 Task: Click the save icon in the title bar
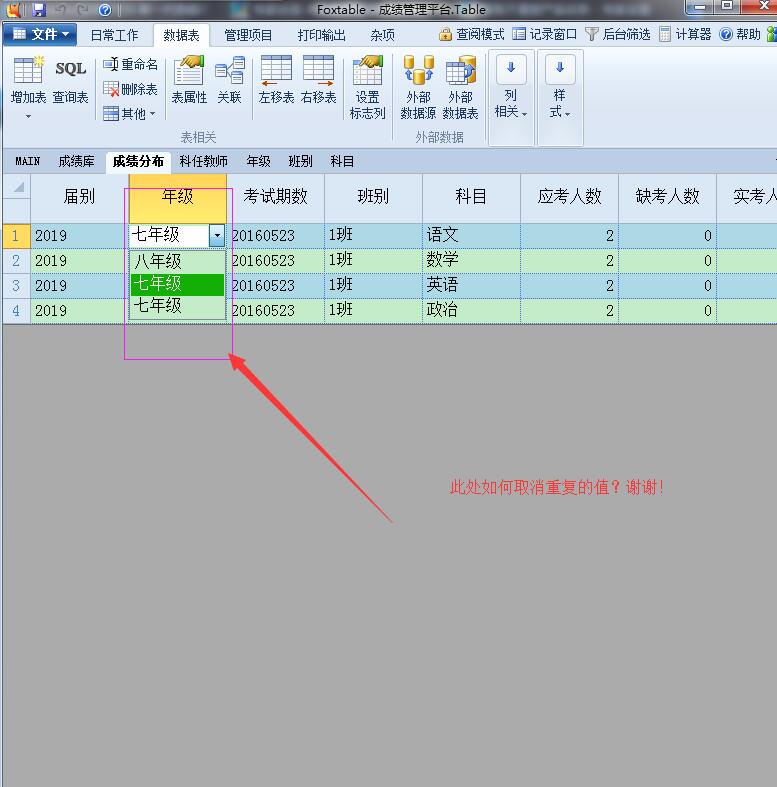point(39,9)
